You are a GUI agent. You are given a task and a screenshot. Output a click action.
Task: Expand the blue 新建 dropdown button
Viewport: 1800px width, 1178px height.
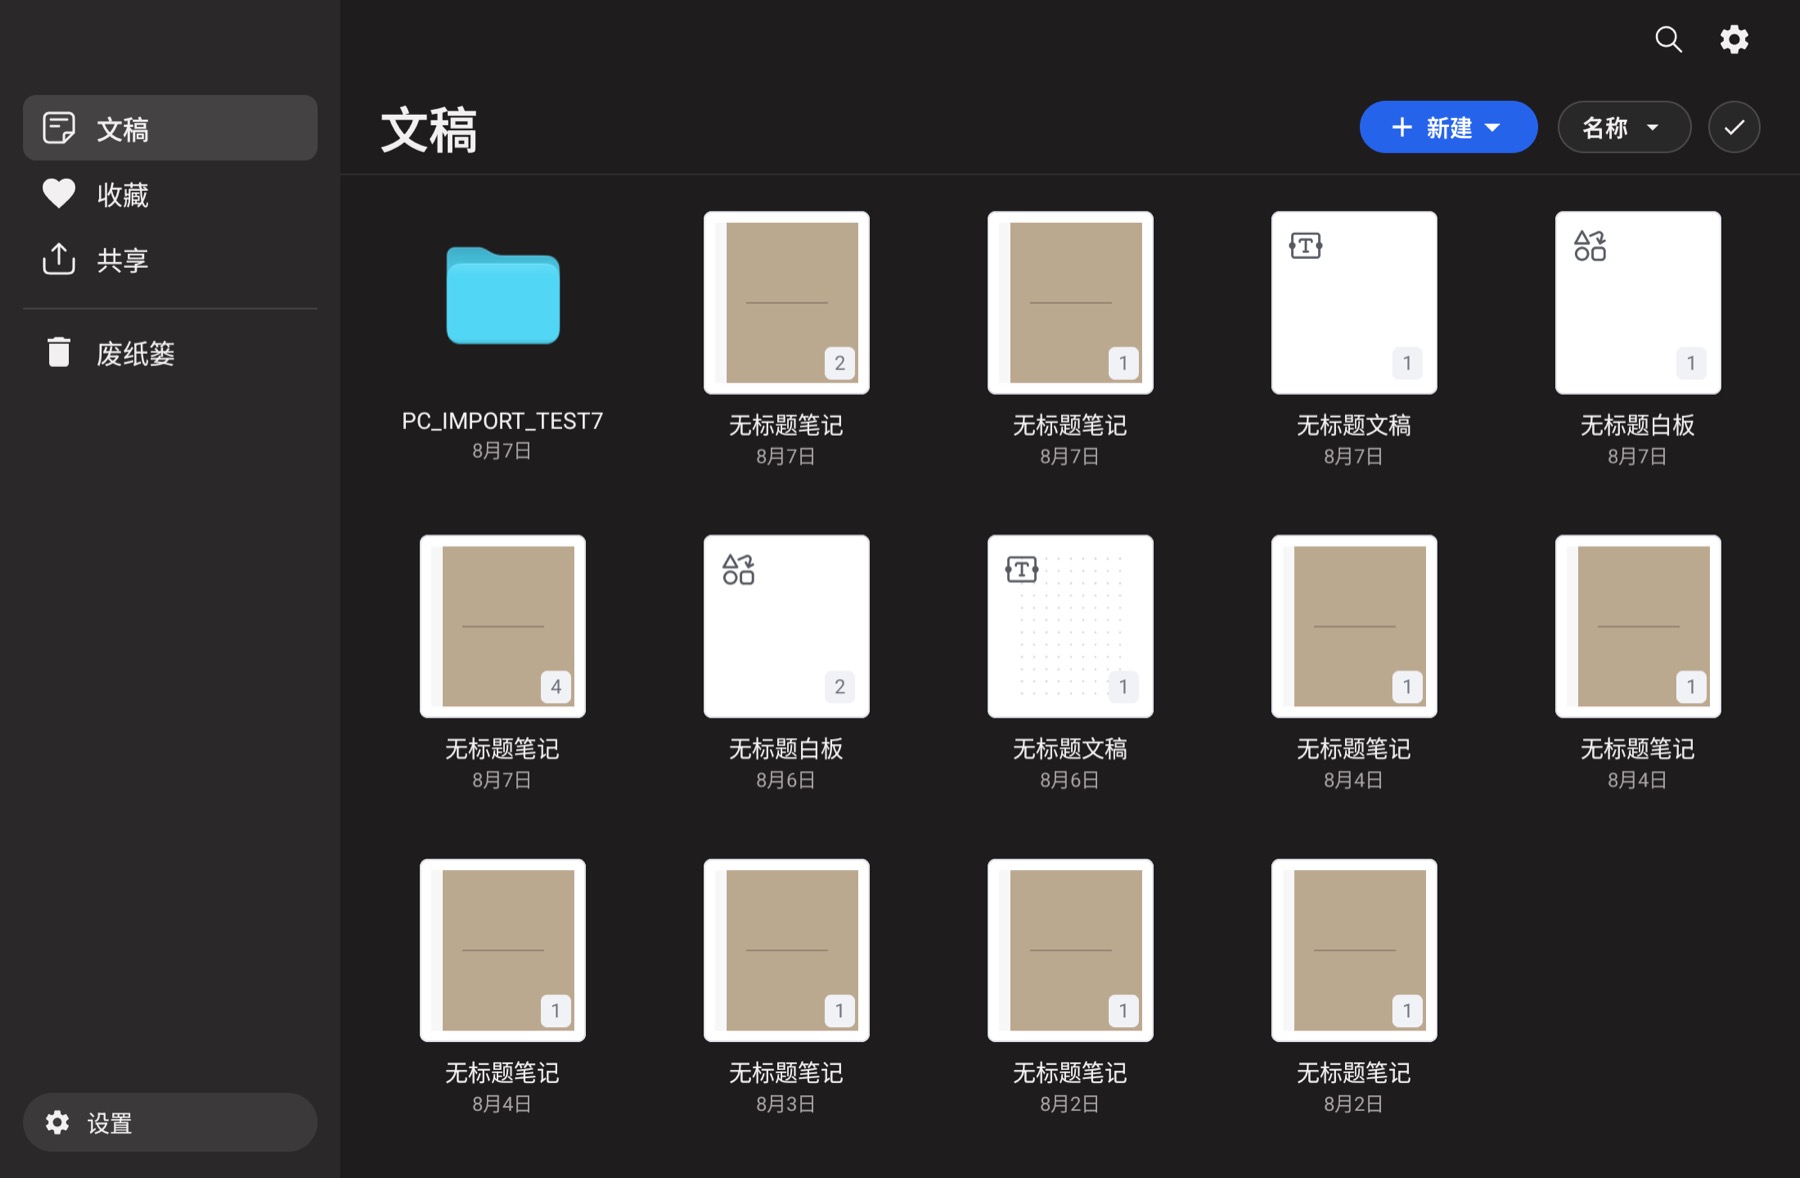coord(1448,127)
